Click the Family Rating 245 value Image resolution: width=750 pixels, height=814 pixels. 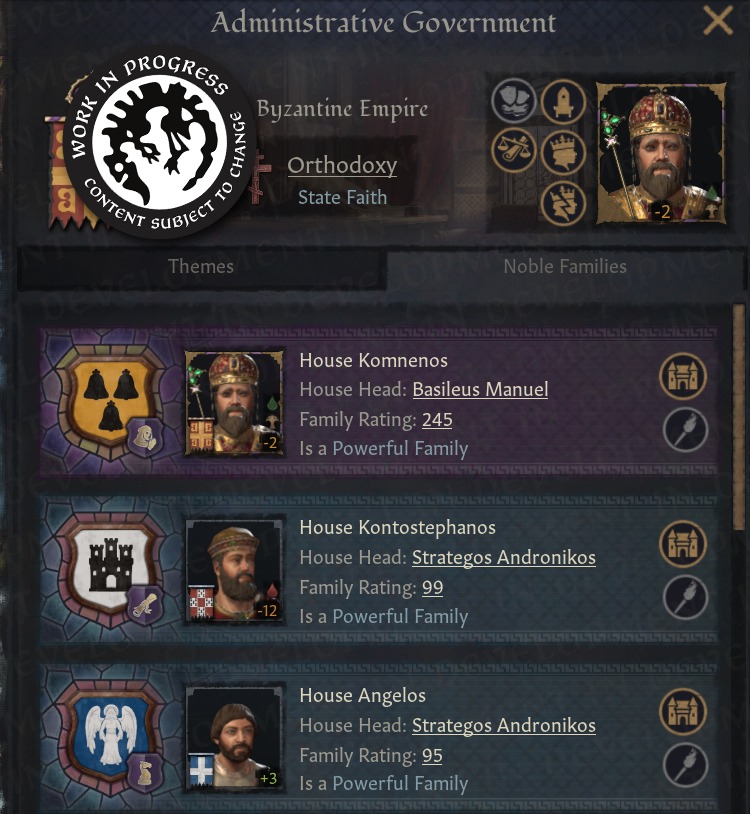click(x=437, y=419)
